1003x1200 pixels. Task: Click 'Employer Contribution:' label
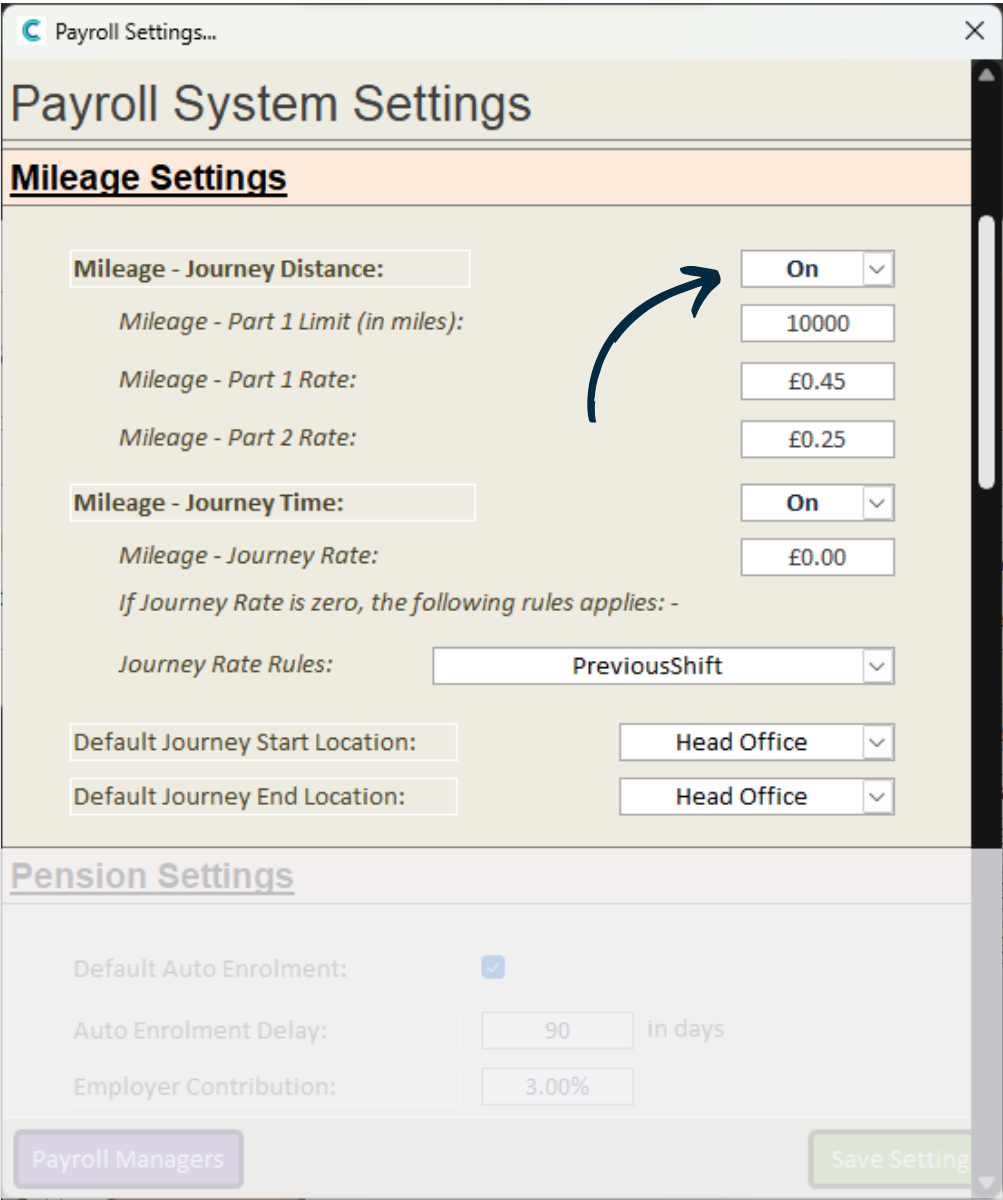tap(205, 1087)
